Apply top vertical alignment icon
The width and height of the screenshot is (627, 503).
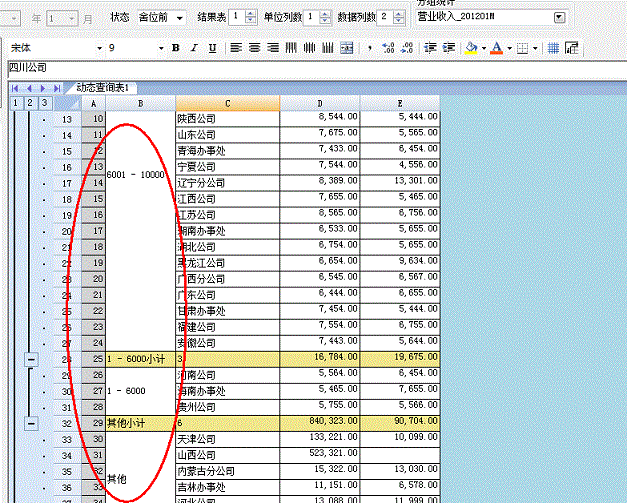pos(291,48)
